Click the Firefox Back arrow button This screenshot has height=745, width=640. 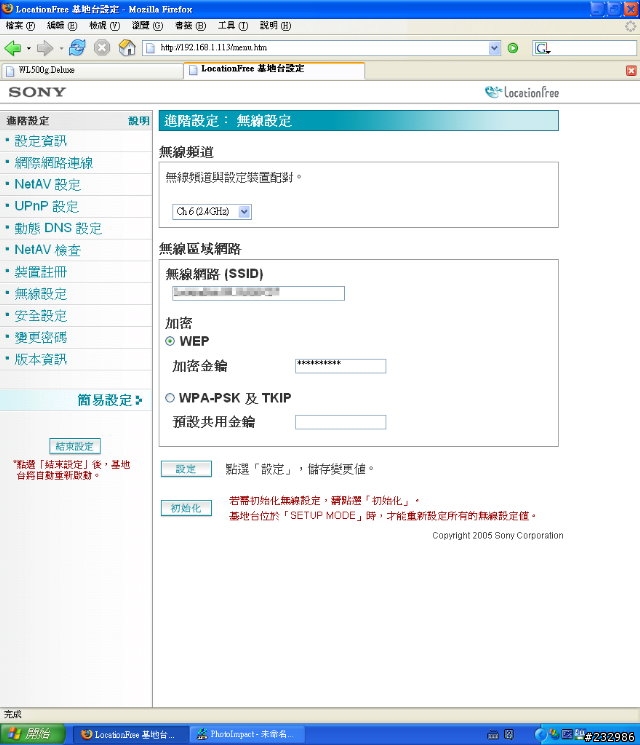pyautogui.click(x=13, y=48)
